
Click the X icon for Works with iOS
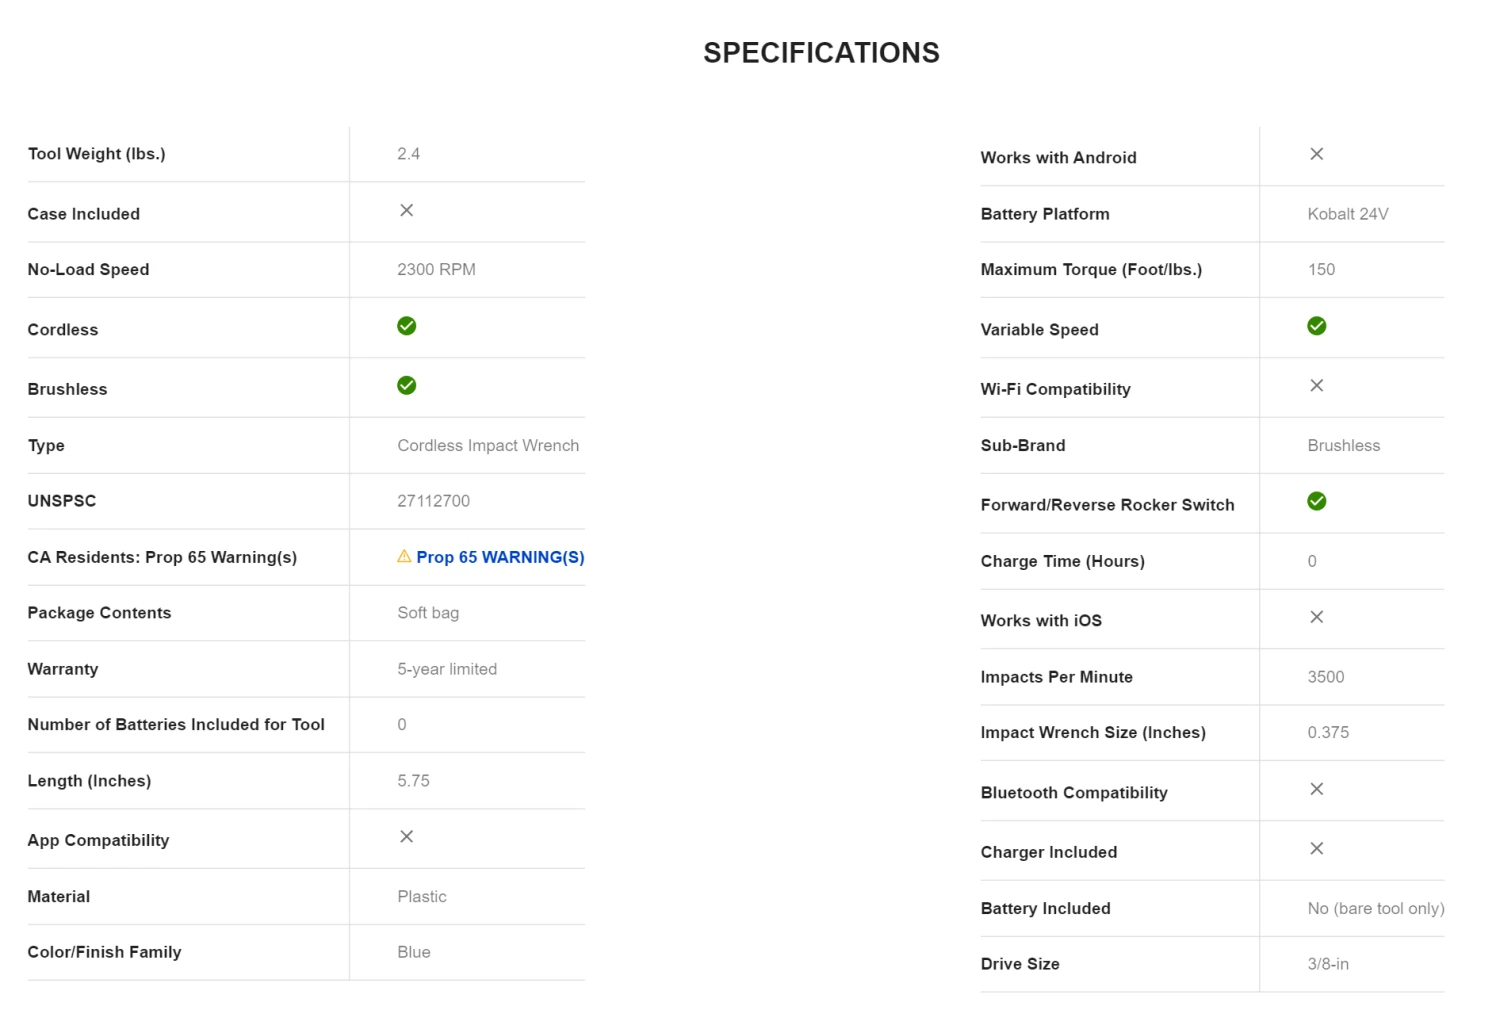[1316, 617]
